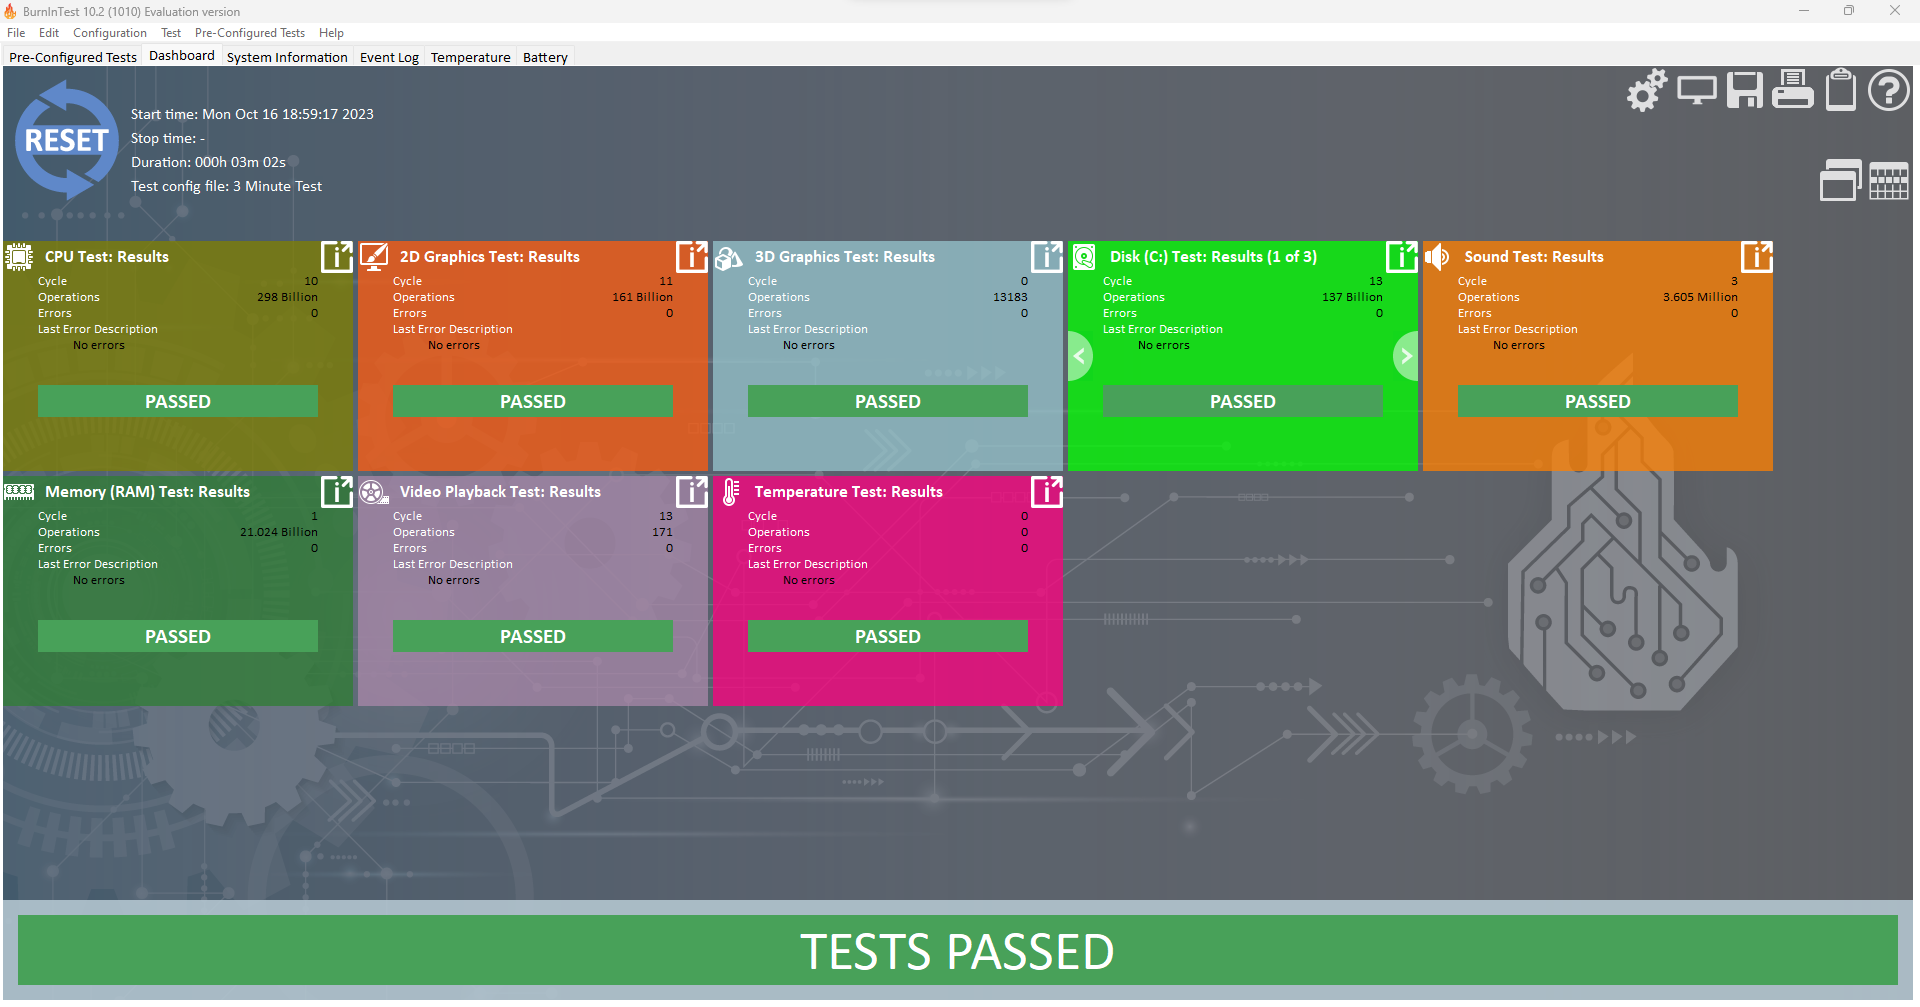Copy results with the clipboard icon
Screen dimensions: 1920x1007
pyautogui.click(x=1841, y=89)
